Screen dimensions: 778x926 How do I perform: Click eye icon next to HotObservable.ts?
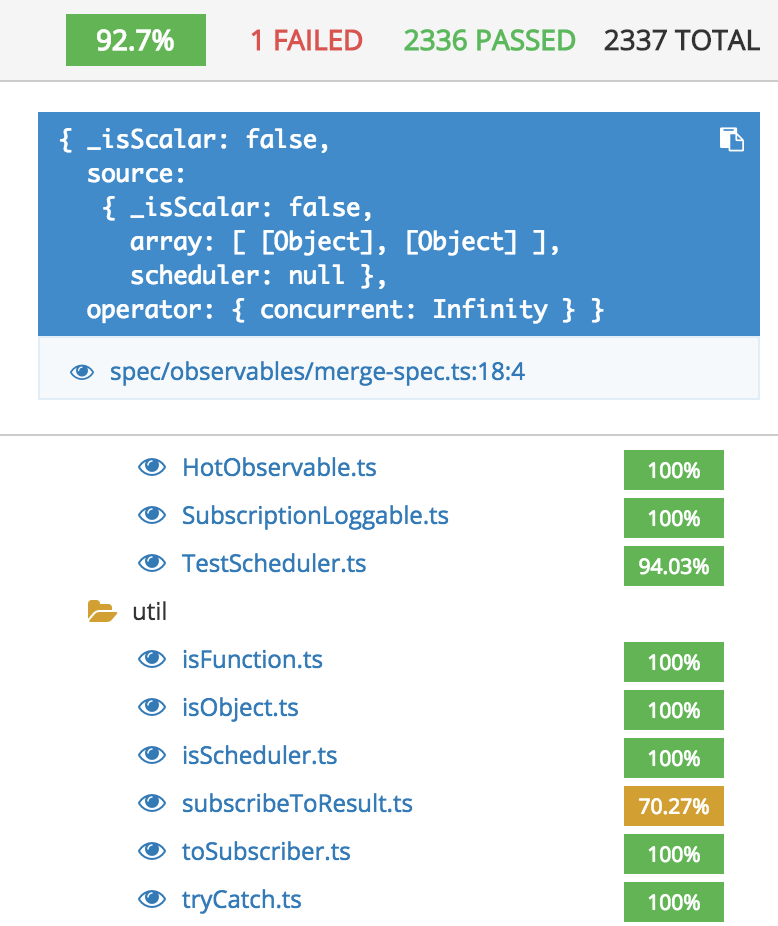pos(152,467)
